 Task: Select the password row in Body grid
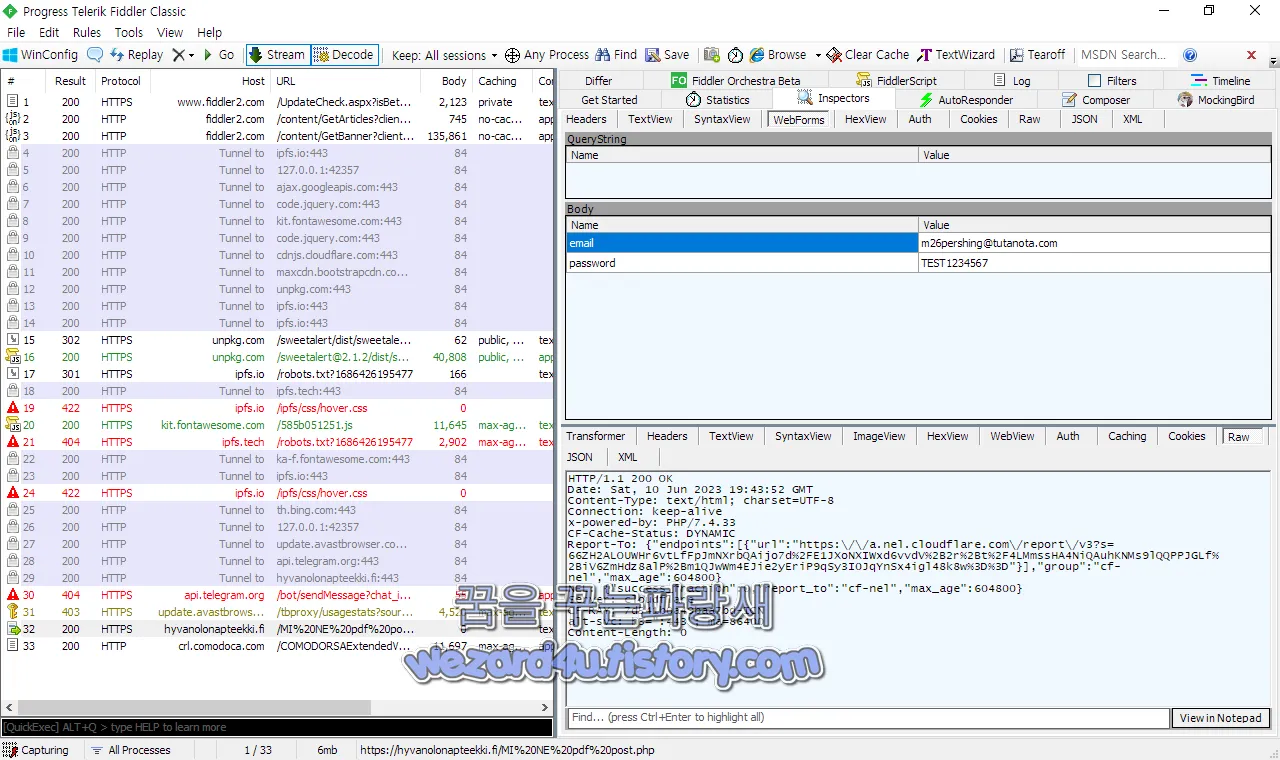point(918,263)
